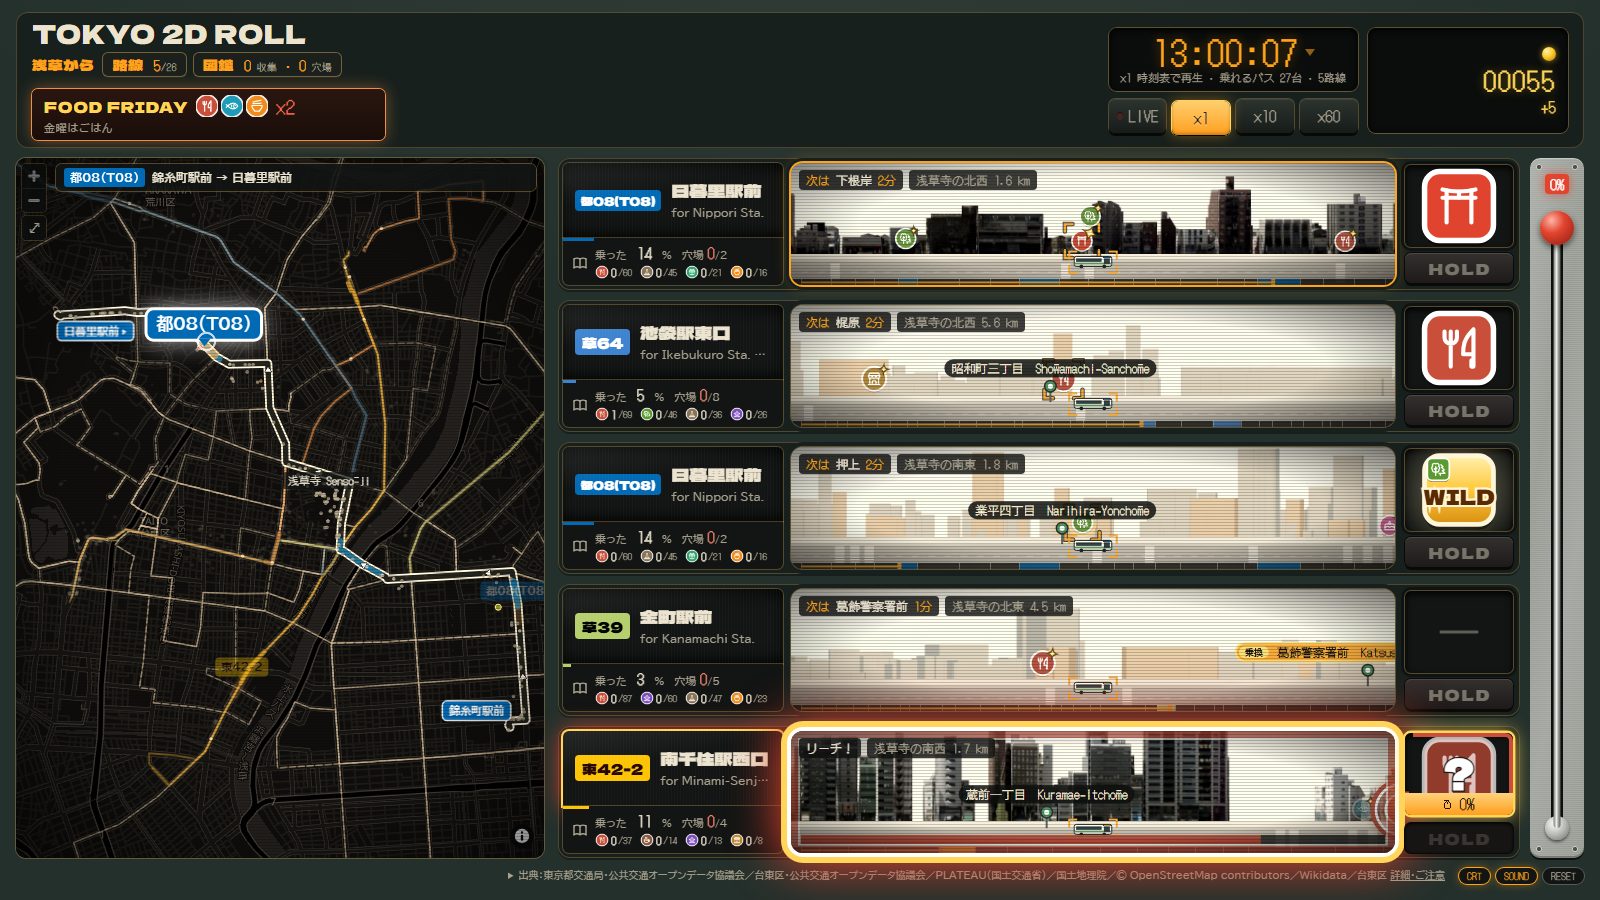Click the RESET button
Viewport: 1600px width, 900px height.
[x=1563, y=876]
